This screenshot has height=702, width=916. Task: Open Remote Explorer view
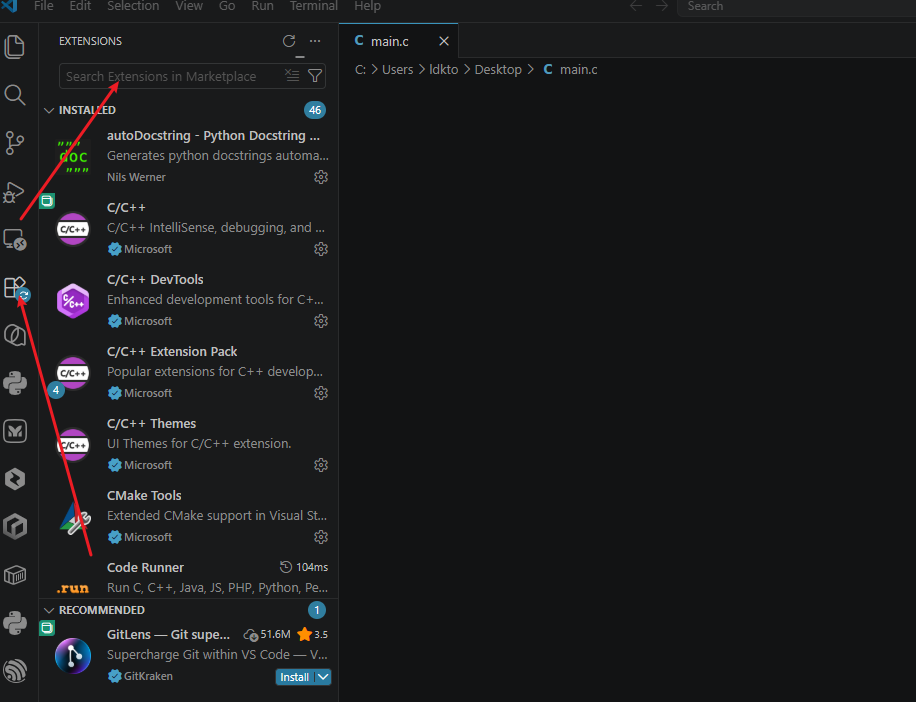(x=15, y=239)
